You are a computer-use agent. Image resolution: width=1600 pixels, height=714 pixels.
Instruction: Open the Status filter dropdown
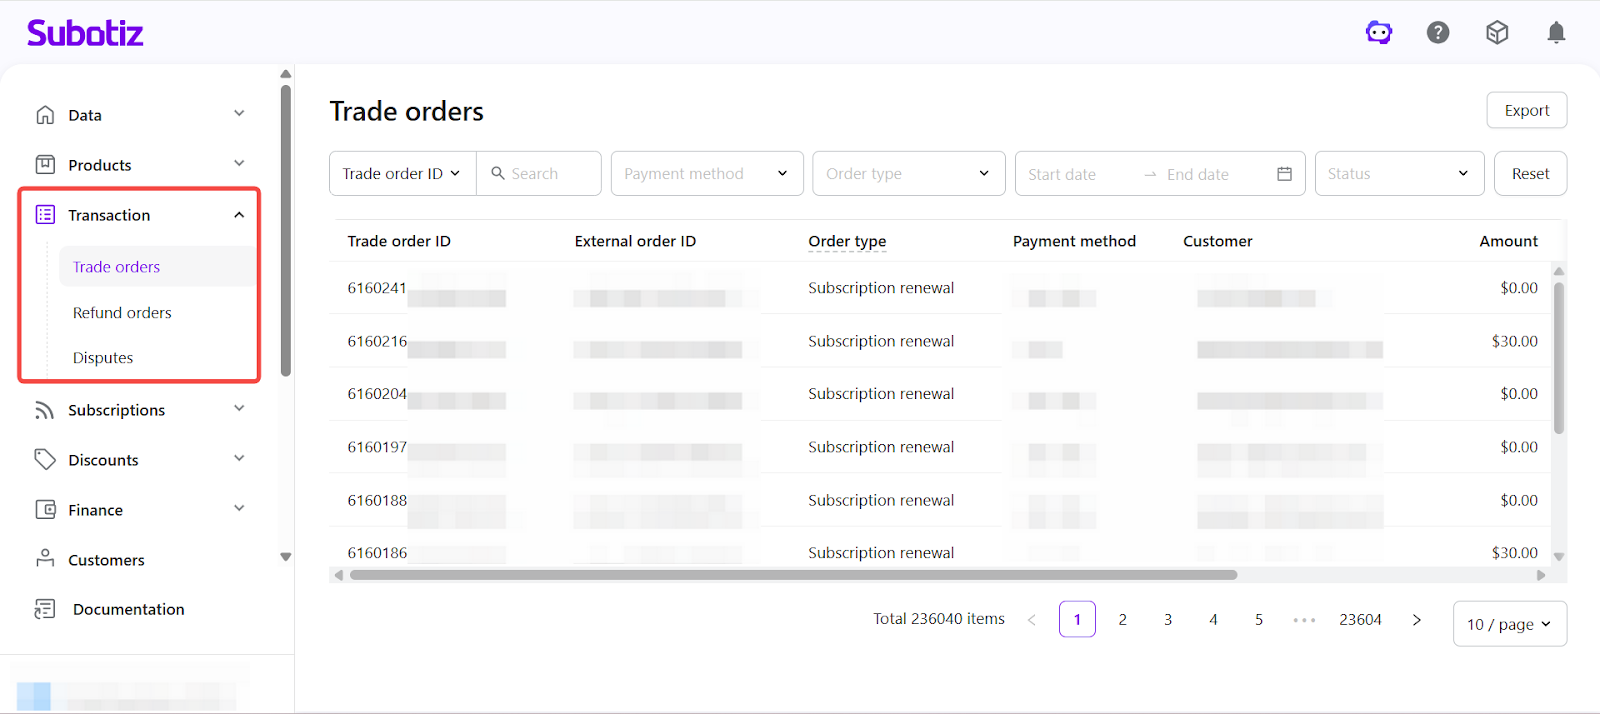(1398, 174)
